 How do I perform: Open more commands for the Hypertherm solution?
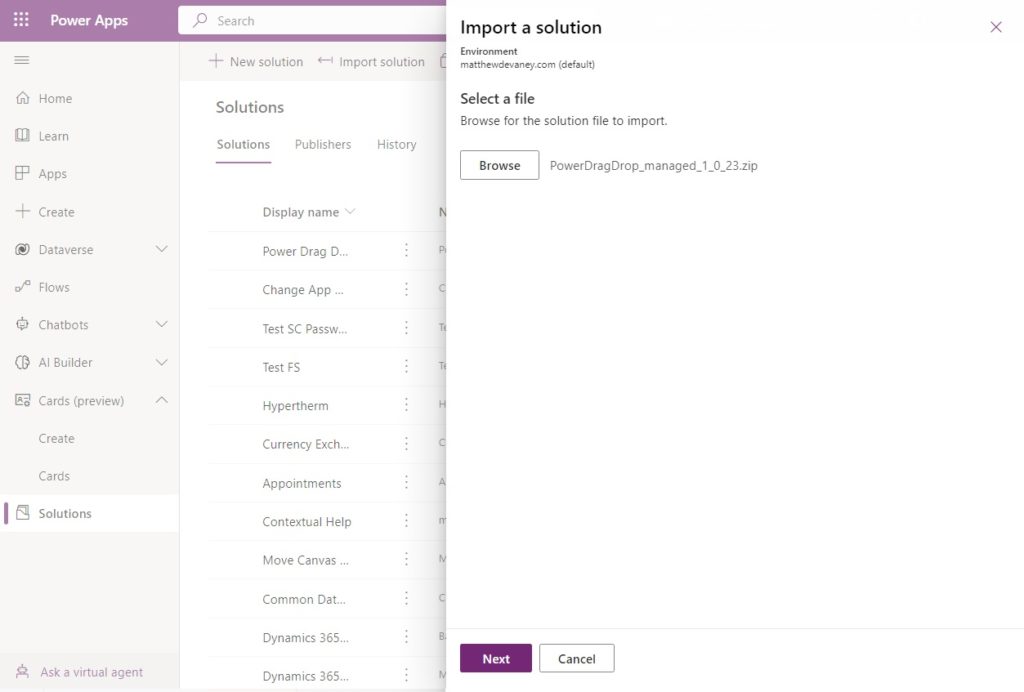click(x=404, y=405)
